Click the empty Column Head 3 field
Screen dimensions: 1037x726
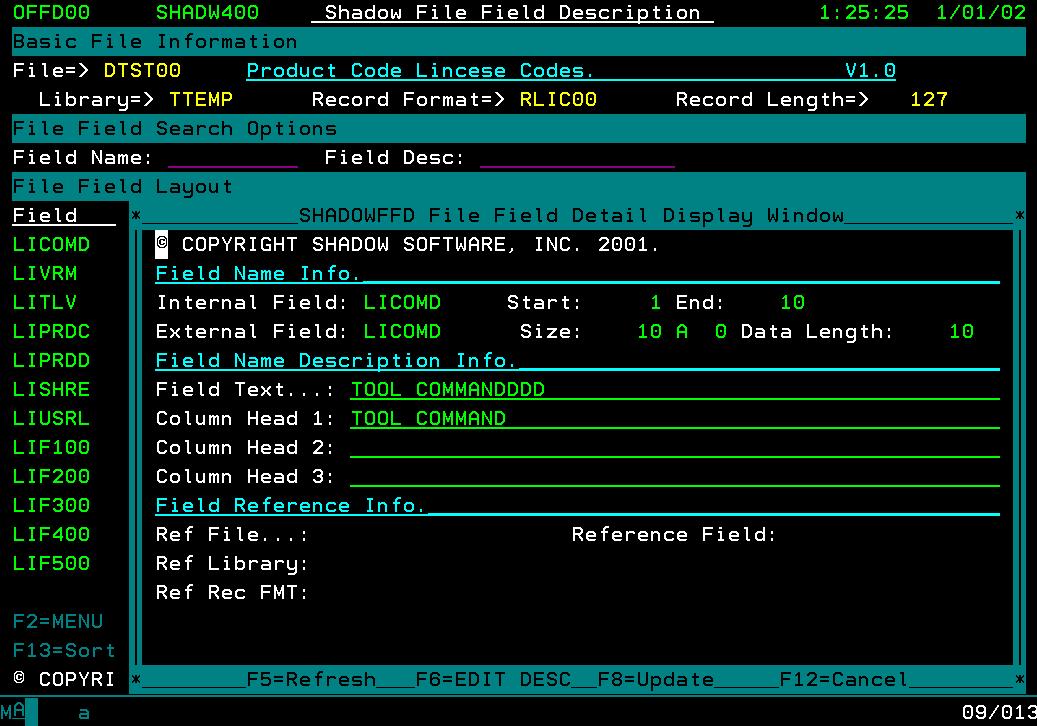675,477
